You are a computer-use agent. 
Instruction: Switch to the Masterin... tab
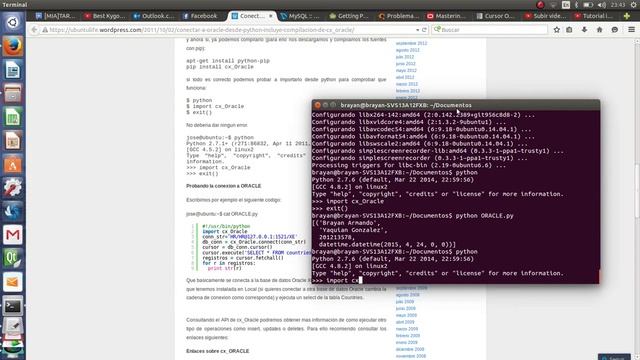coord(448,16)
